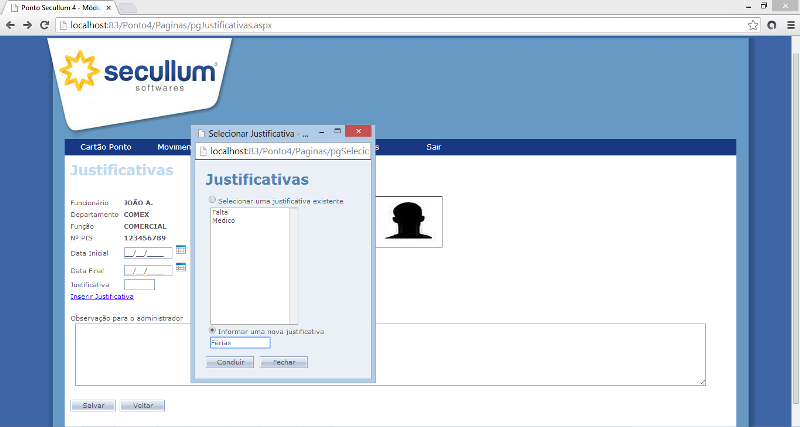Viewport: 800px width, 427px height.
Task: Open the Data Final calendar picker
Action: coord(181,267)
